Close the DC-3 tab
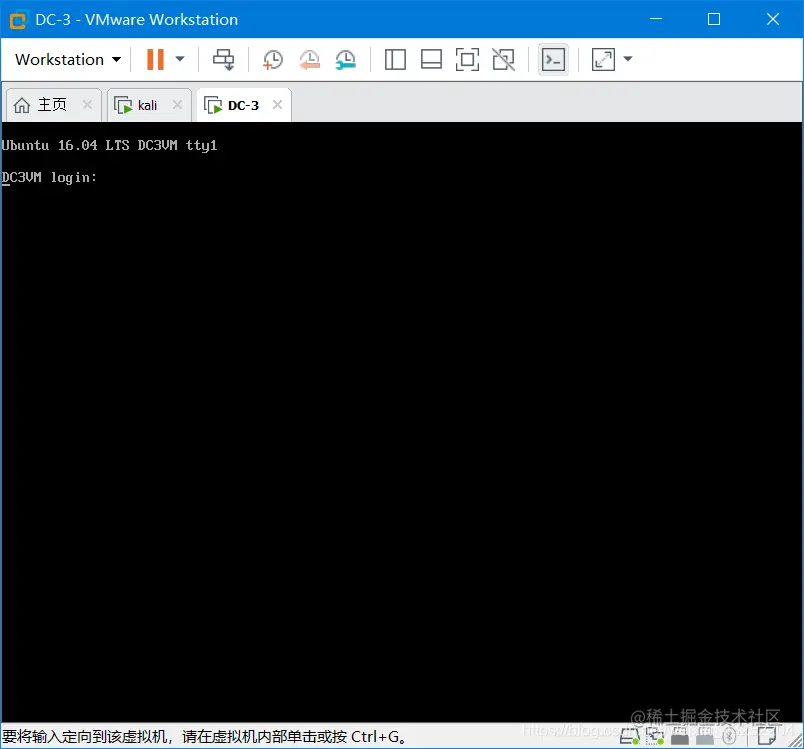 277,105
